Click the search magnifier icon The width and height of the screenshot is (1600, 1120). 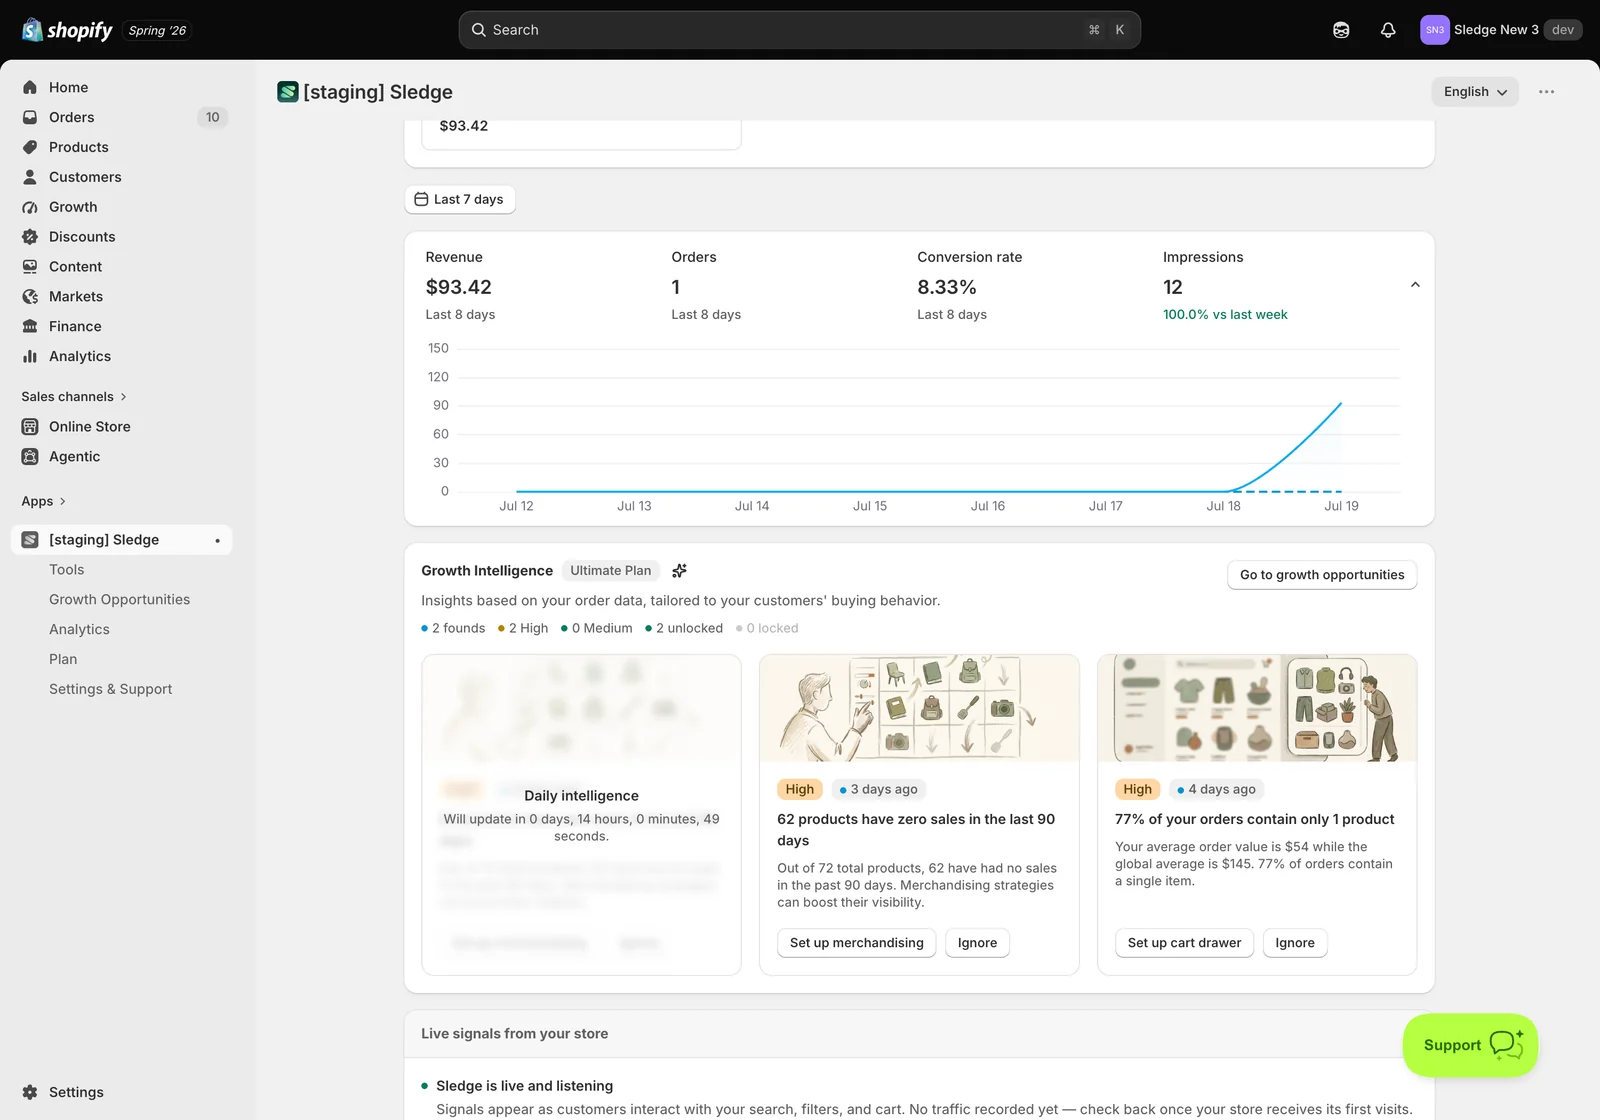tap(479, 30)
